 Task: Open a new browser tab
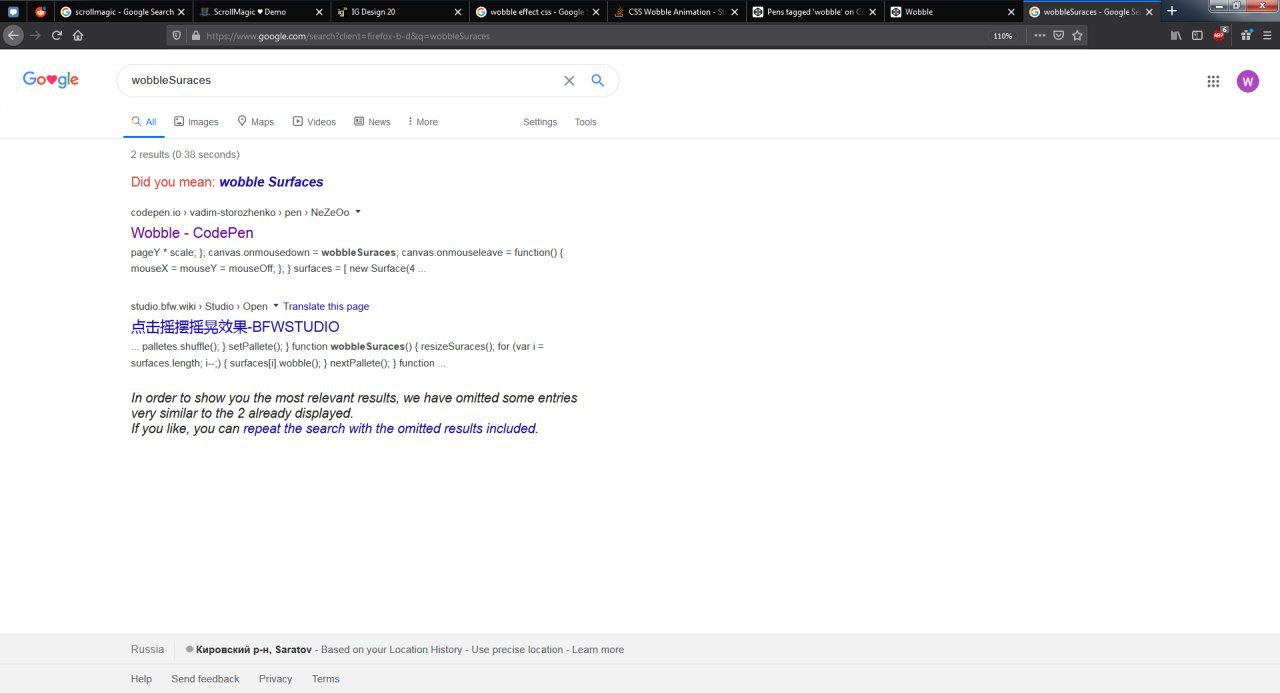(1171, 11)
